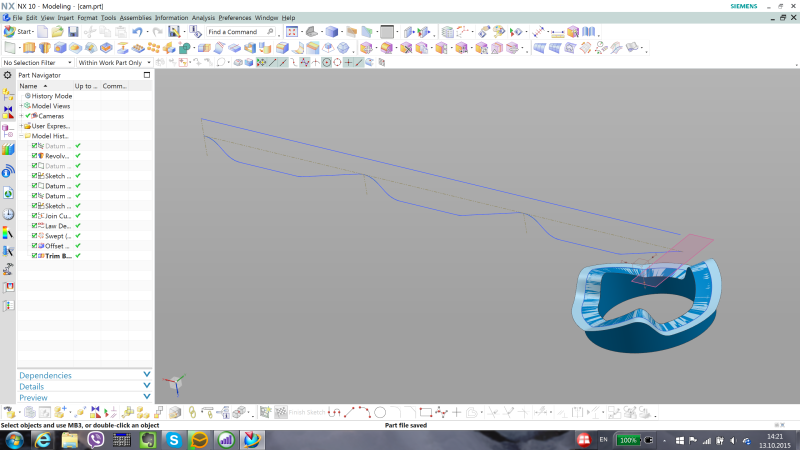Click the Profile tool in the sketch toolbar
This screenshot has height=450, width=800.
click(334, 412)
